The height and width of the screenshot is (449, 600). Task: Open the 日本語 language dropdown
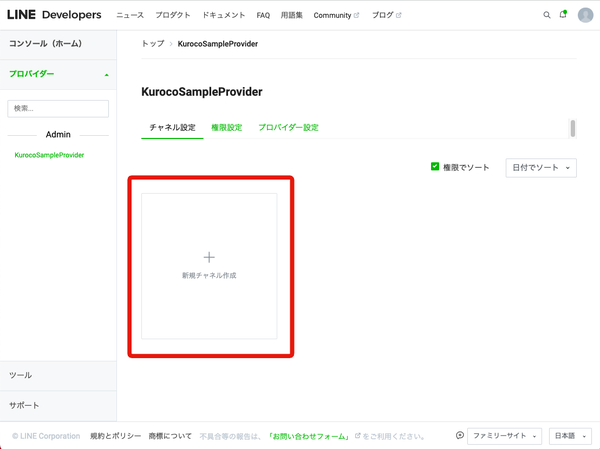point(570,436)
